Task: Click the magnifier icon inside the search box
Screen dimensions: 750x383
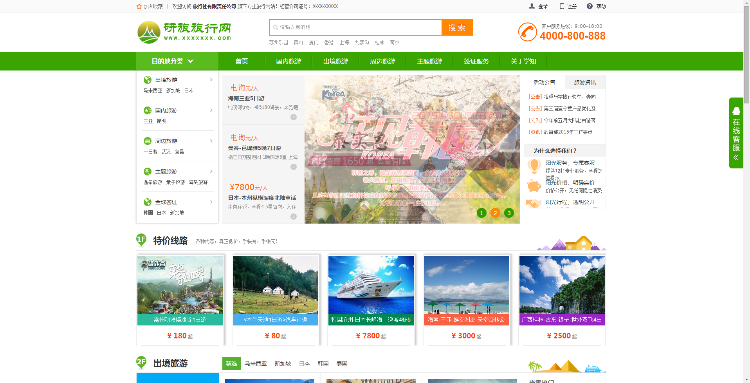Action: coord(276,28)
